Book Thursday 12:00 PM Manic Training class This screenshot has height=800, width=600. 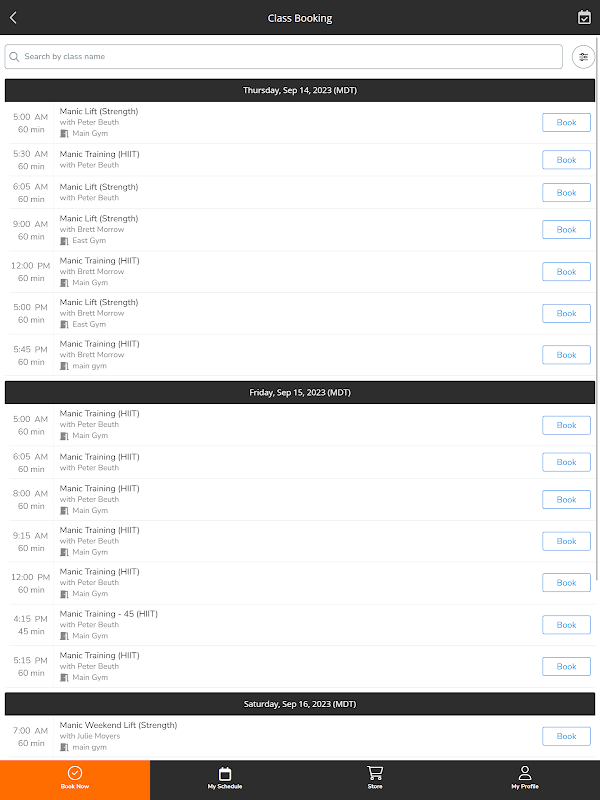(566, 272)
